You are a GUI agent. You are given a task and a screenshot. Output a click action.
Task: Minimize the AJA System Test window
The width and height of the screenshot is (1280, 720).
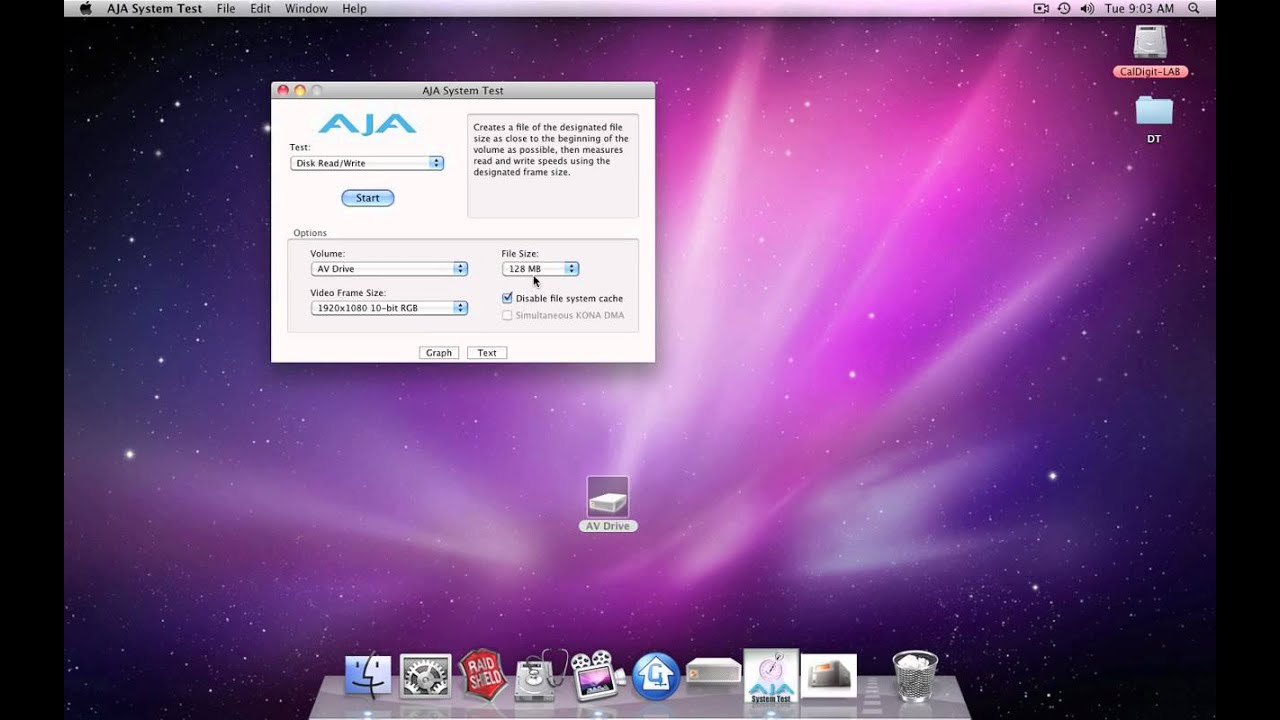coord(300,90)
